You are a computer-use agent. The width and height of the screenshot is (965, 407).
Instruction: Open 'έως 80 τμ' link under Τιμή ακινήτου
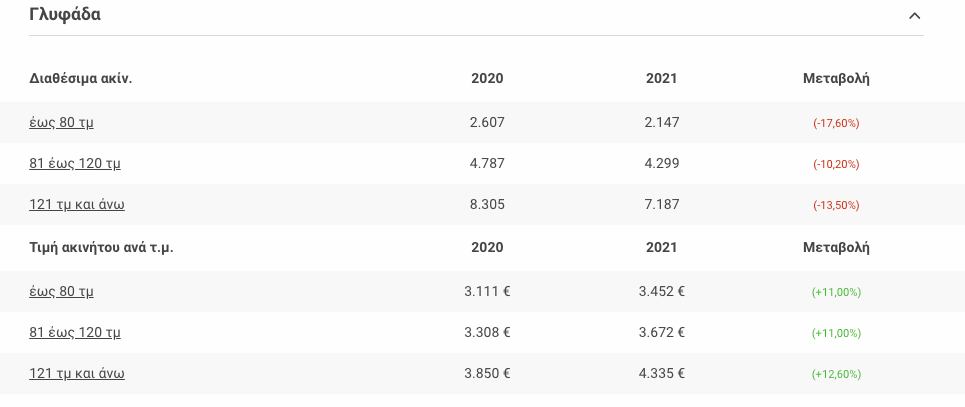(62, 291)
